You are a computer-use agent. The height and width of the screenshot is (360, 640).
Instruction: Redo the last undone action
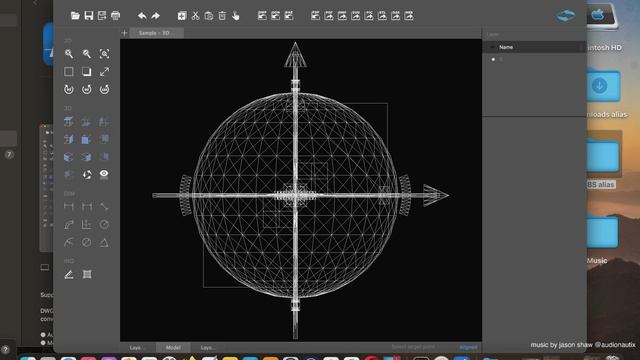(155, 16)
